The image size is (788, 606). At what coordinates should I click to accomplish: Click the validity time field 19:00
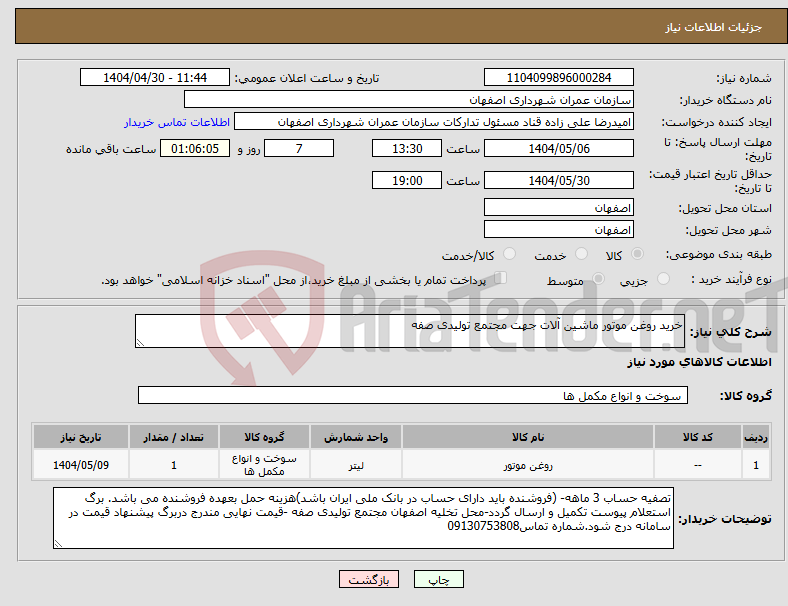coord(407,180)
